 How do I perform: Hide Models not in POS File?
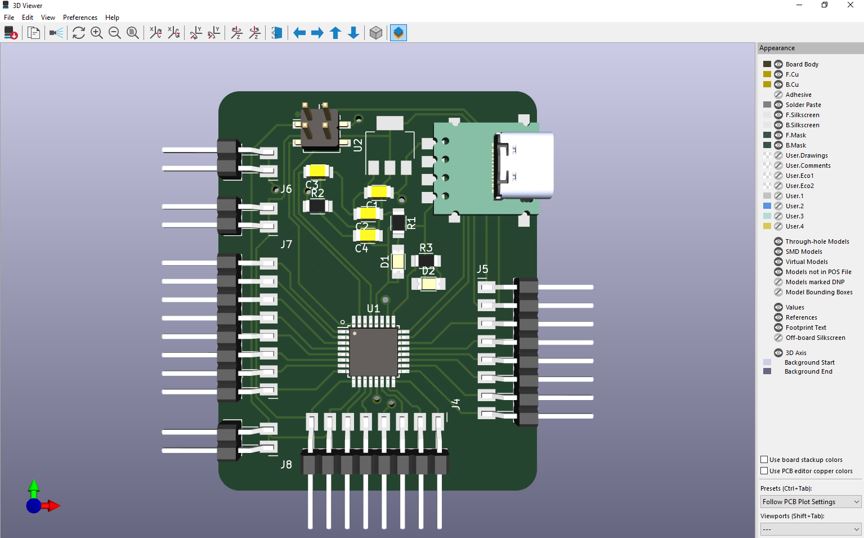778,272
